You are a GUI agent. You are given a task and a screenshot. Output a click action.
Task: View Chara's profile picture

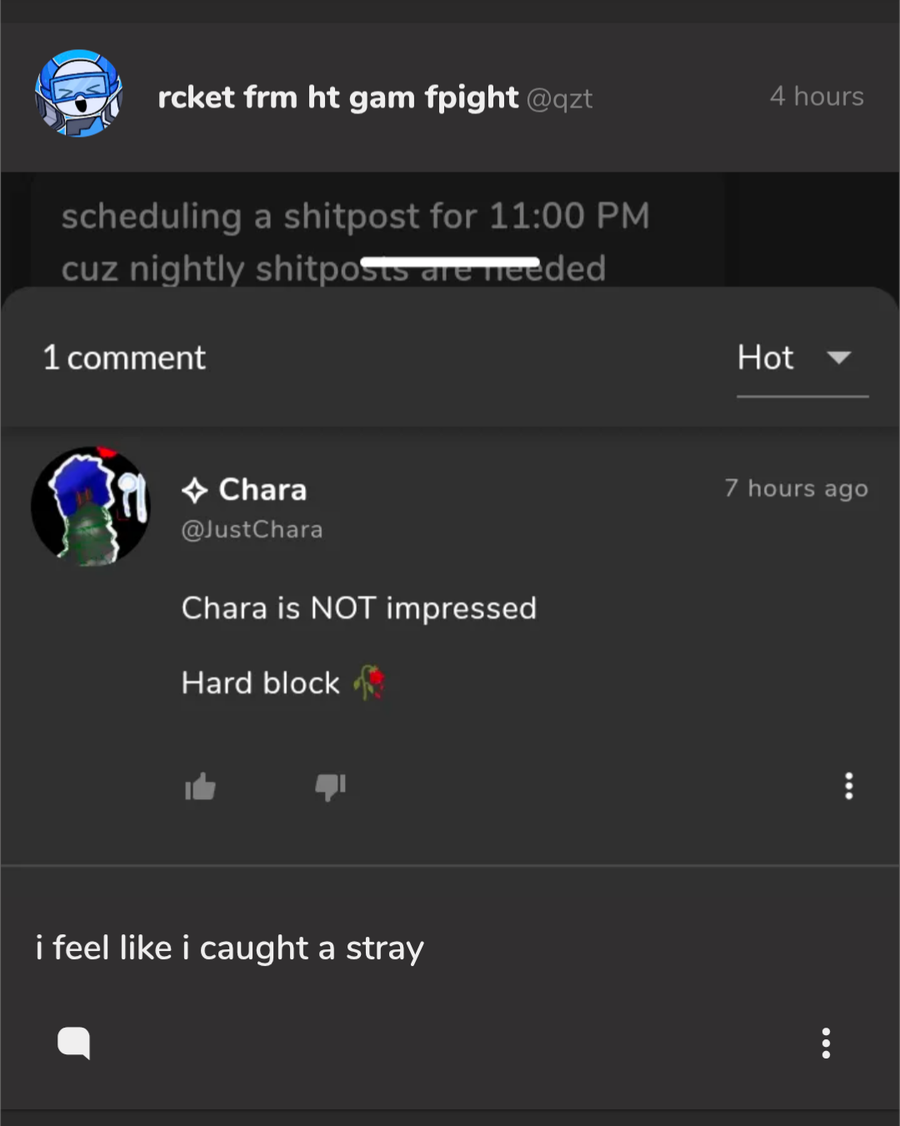[90, 505]
